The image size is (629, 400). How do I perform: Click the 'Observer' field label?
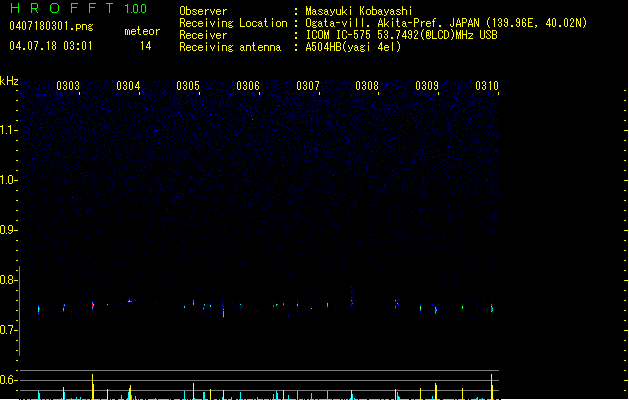[x=203, y=11]
